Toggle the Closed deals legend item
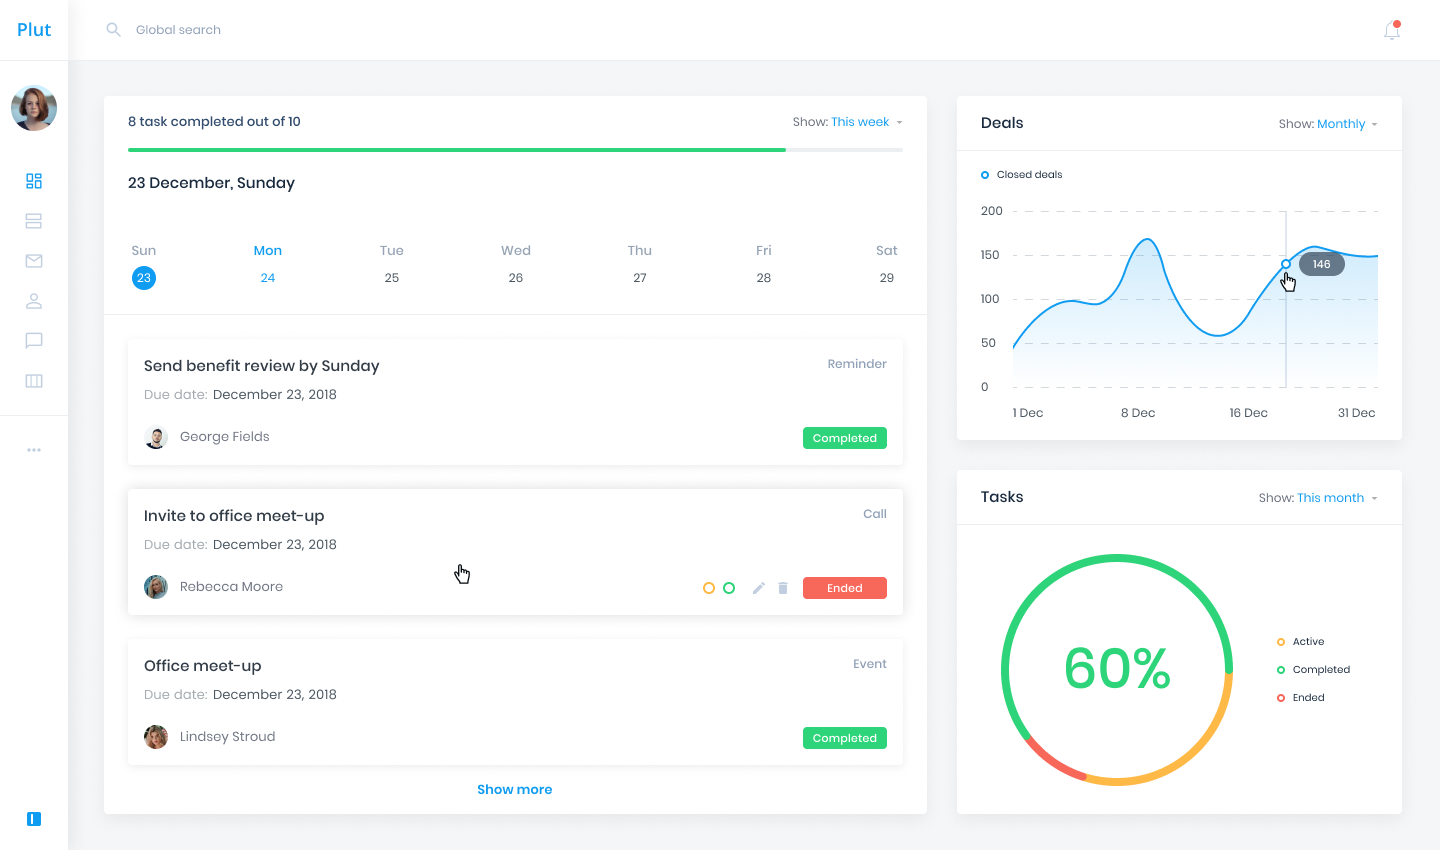The height and width of the screenshot is (850, 1440). [1021, 174]
